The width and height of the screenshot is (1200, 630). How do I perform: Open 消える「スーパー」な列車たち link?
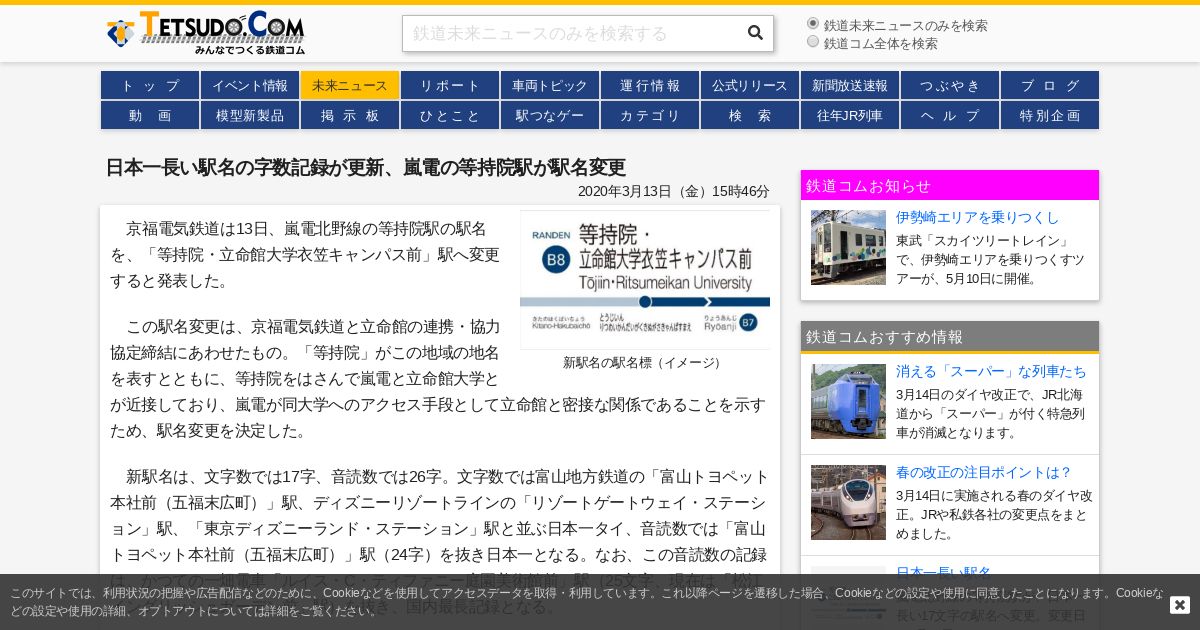[991, 371]
